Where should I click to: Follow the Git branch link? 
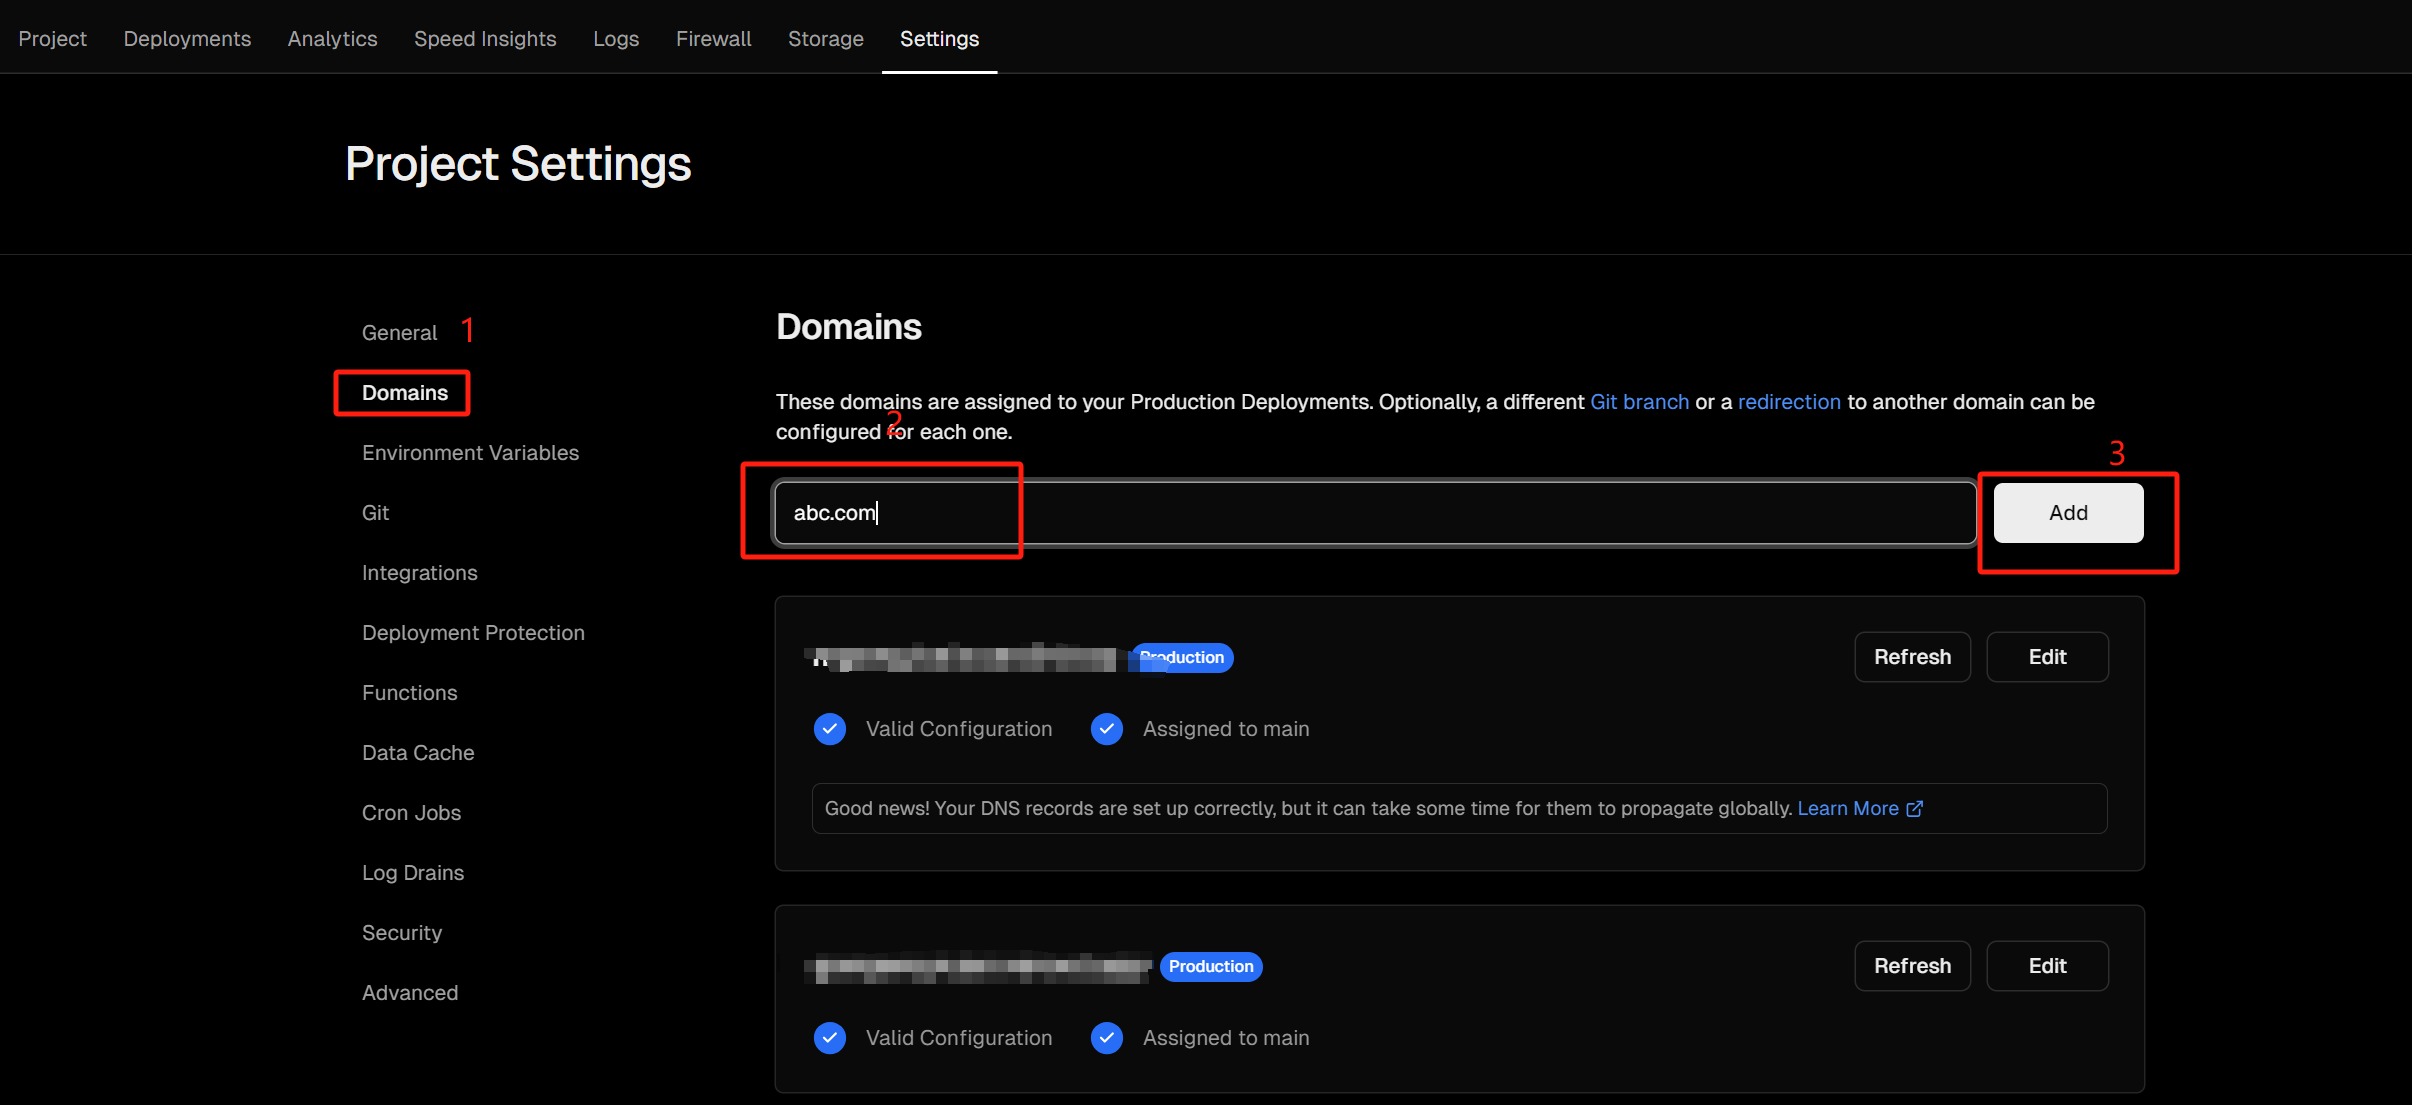click(x=1639, y=402)
